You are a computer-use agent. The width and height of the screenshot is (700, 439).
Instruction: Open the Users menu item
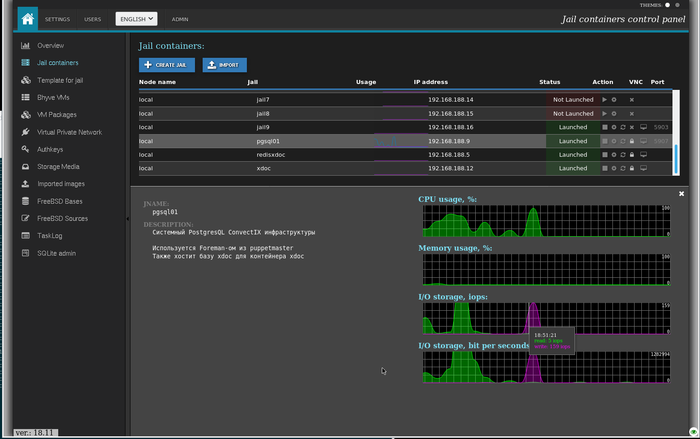point(93,19)
